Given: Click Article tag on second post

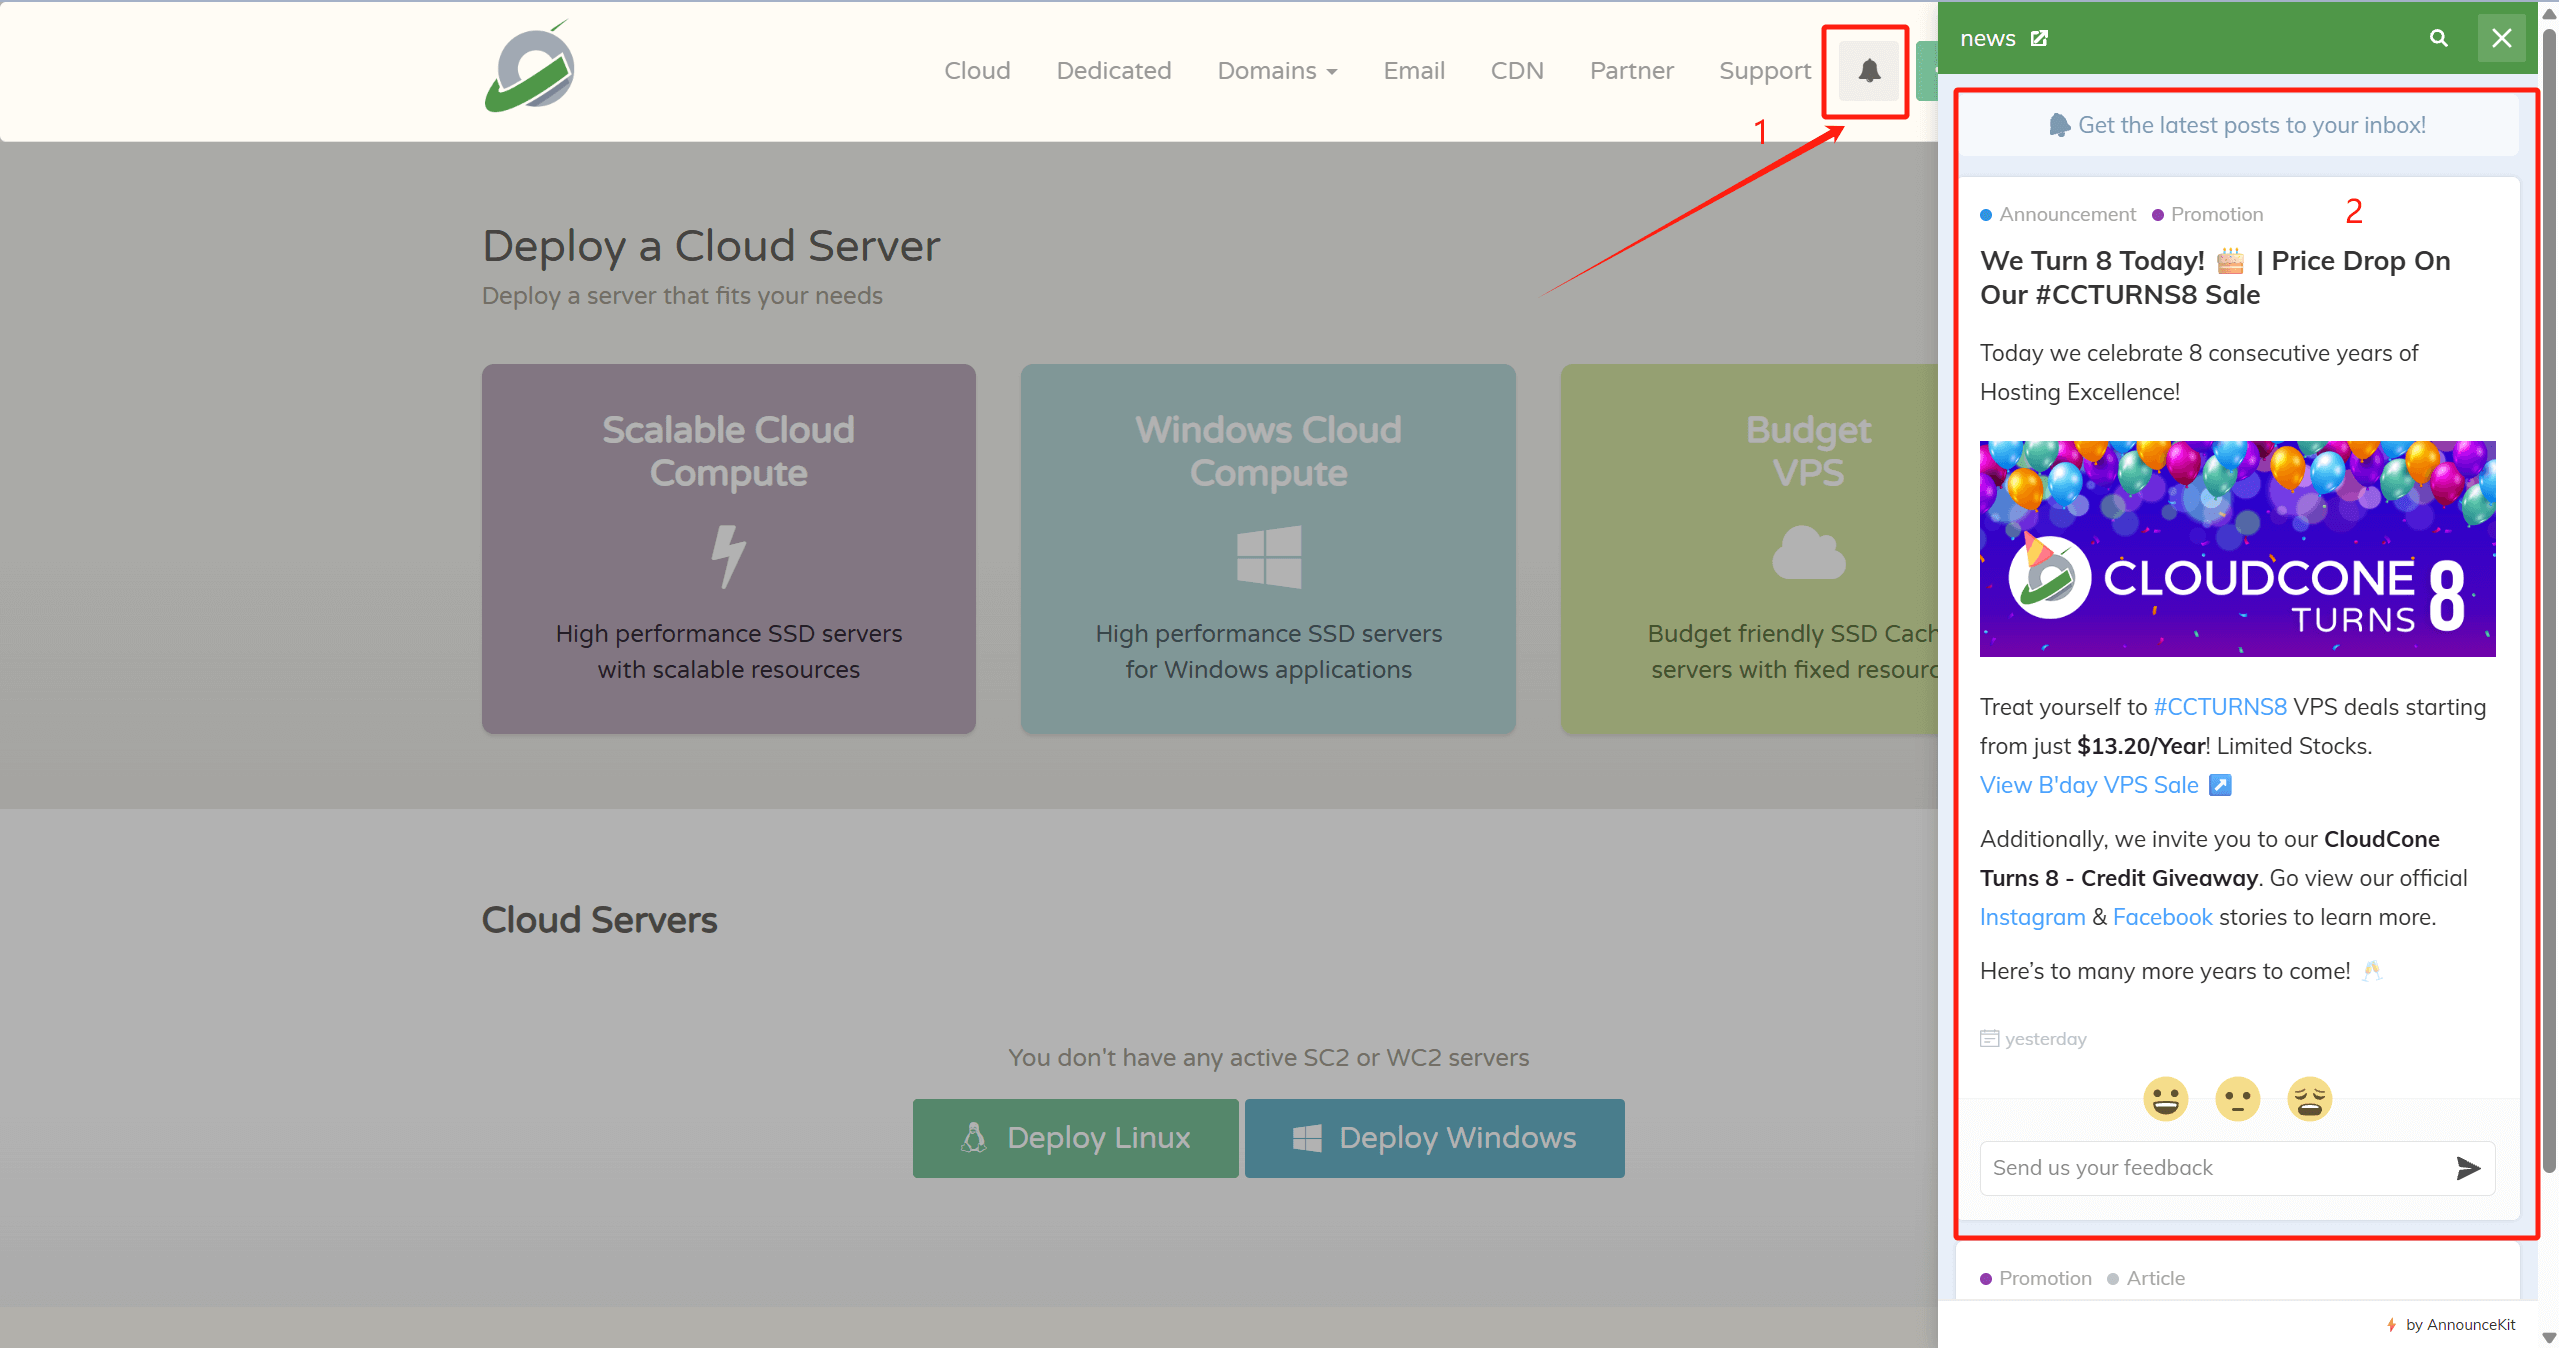Looking at the screenshot, I should 2145,1278.
